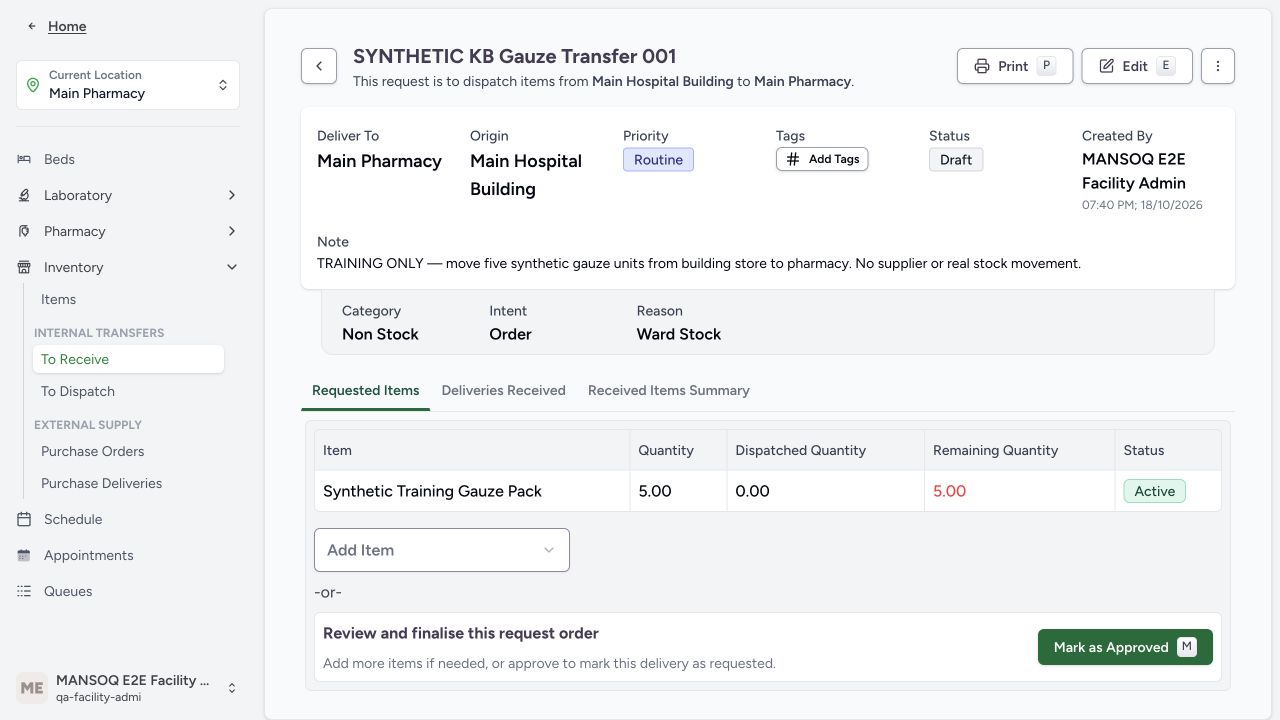
Task: Open Purchase Deliveries page
Action: coord(128,483)
